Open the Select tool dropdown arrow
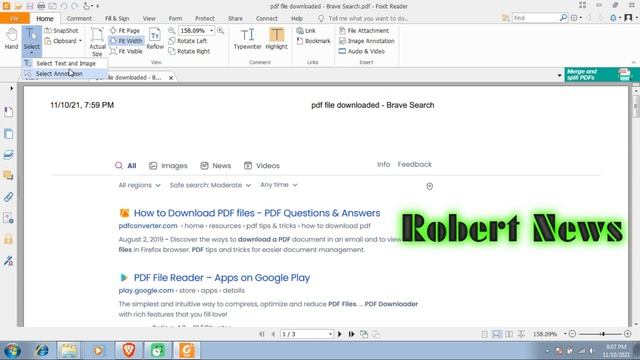The image size is (640, 360). (x=31, y=53)
